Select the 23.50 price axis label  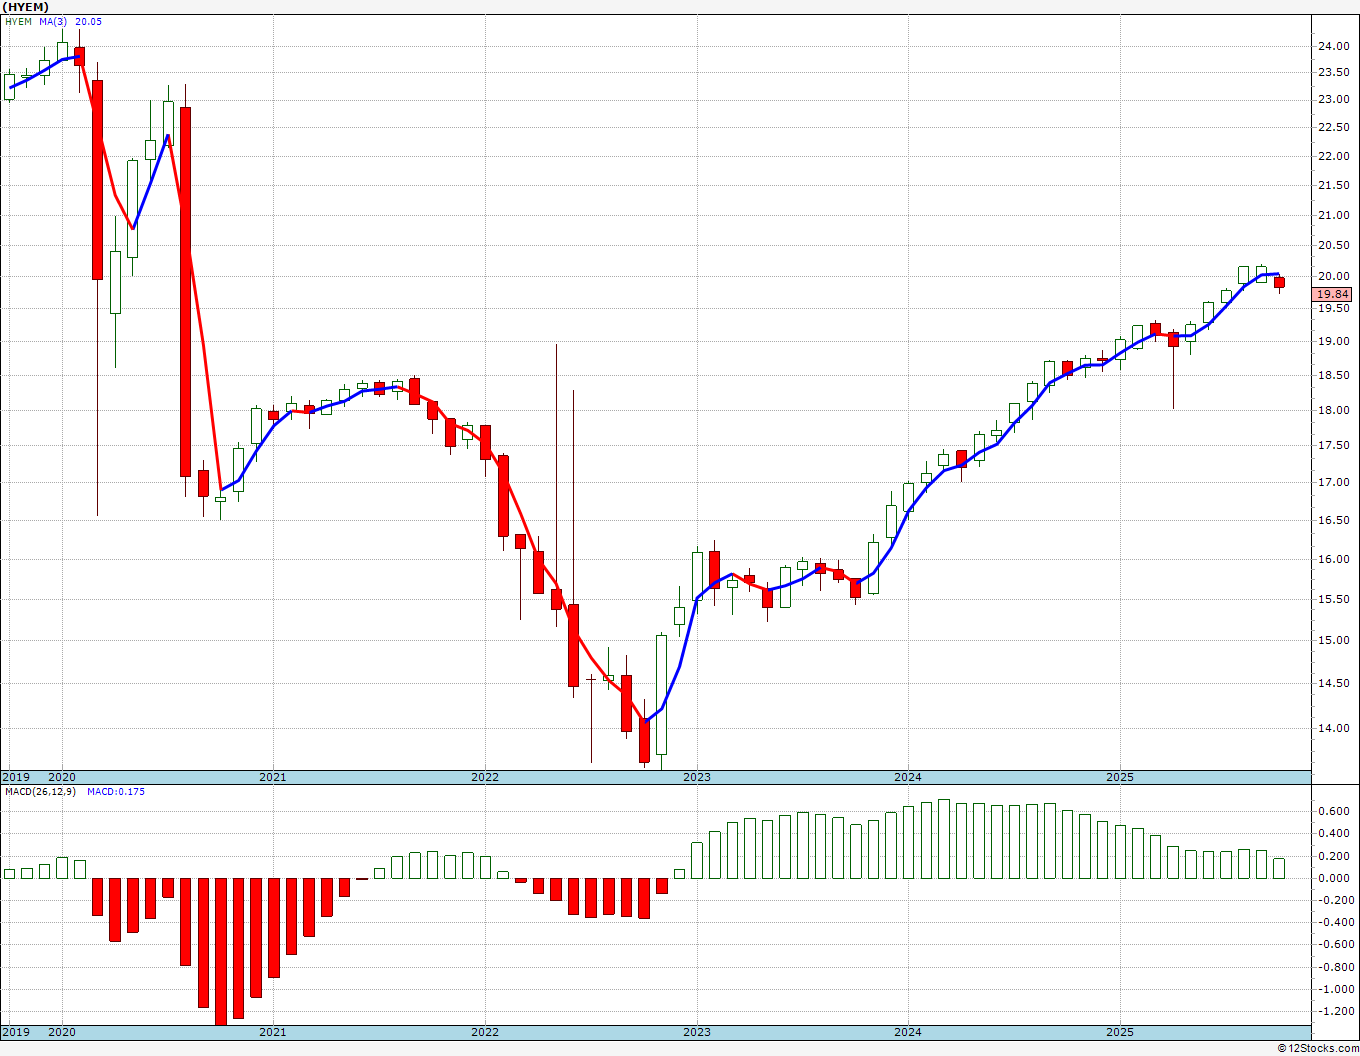click(x=1334, y=72)
